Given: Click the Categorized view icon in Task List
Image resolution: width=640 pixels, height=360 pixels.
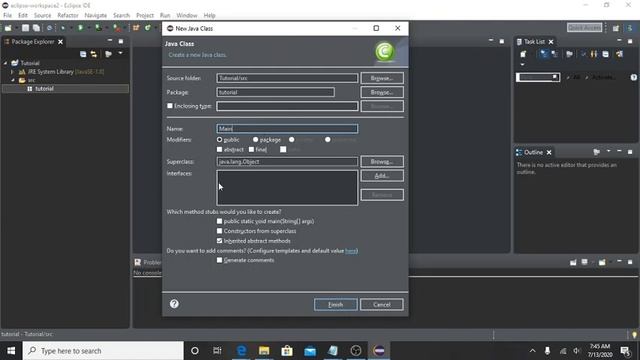Looking at the screenshot, I should click(544, 54).
